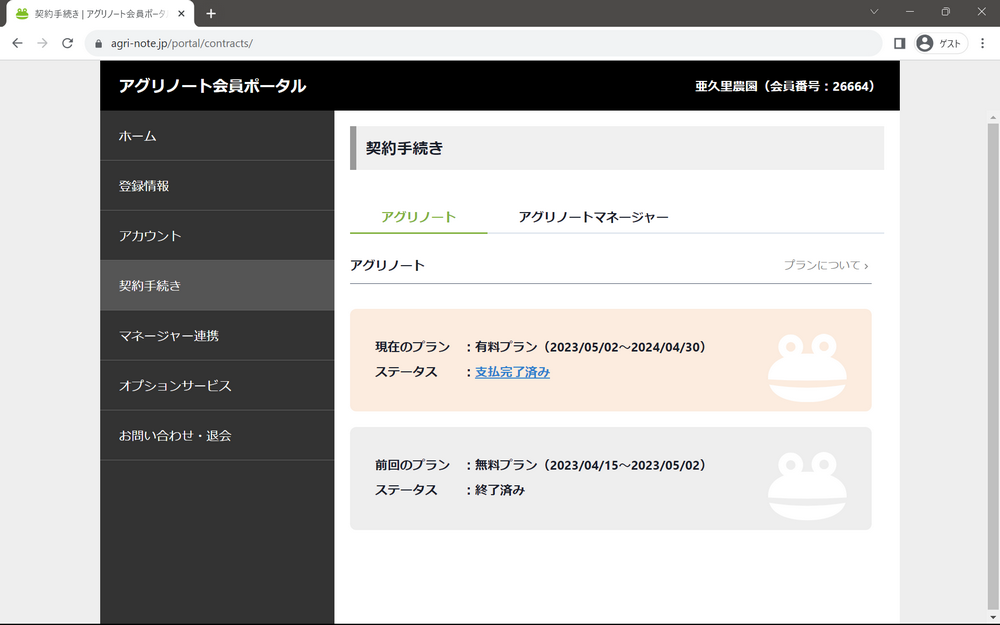Open 登録情報 in sidebar
The width and height of the screenshot is (1000, 625).
[217, 186]
